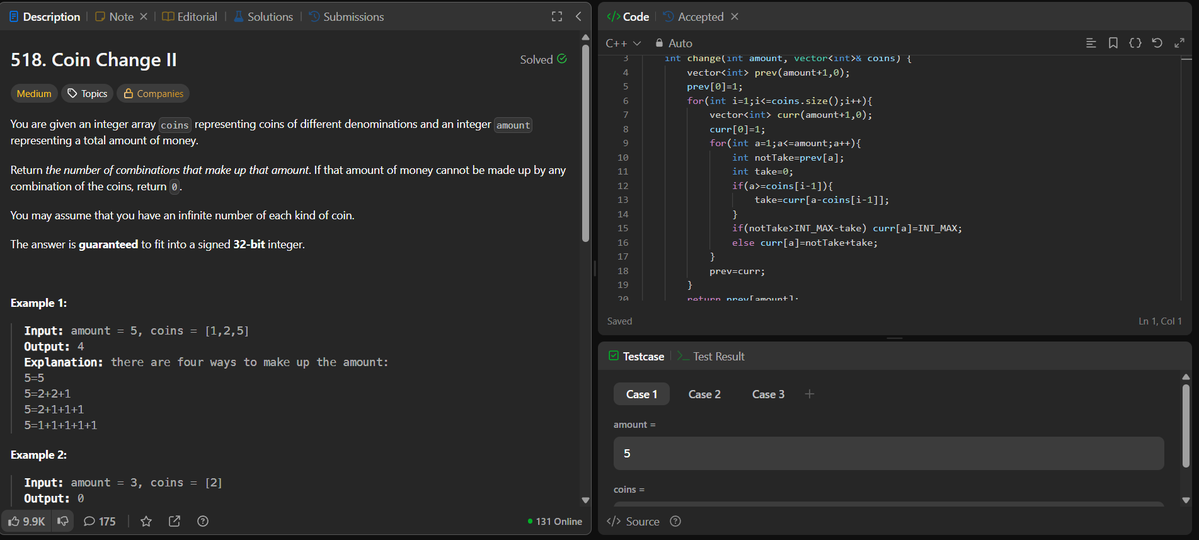
Task: Click the Medium difficulty tag
Action: 34,93
